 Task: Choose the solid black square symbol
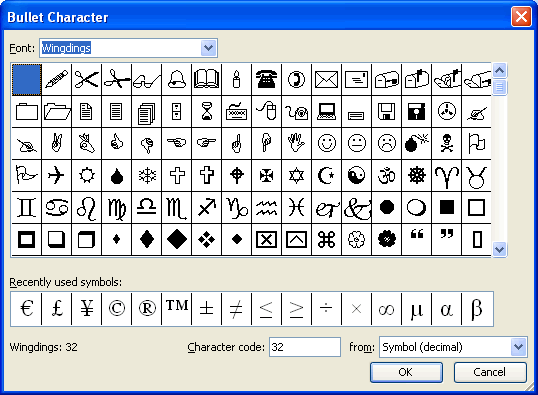pos(447,208)
